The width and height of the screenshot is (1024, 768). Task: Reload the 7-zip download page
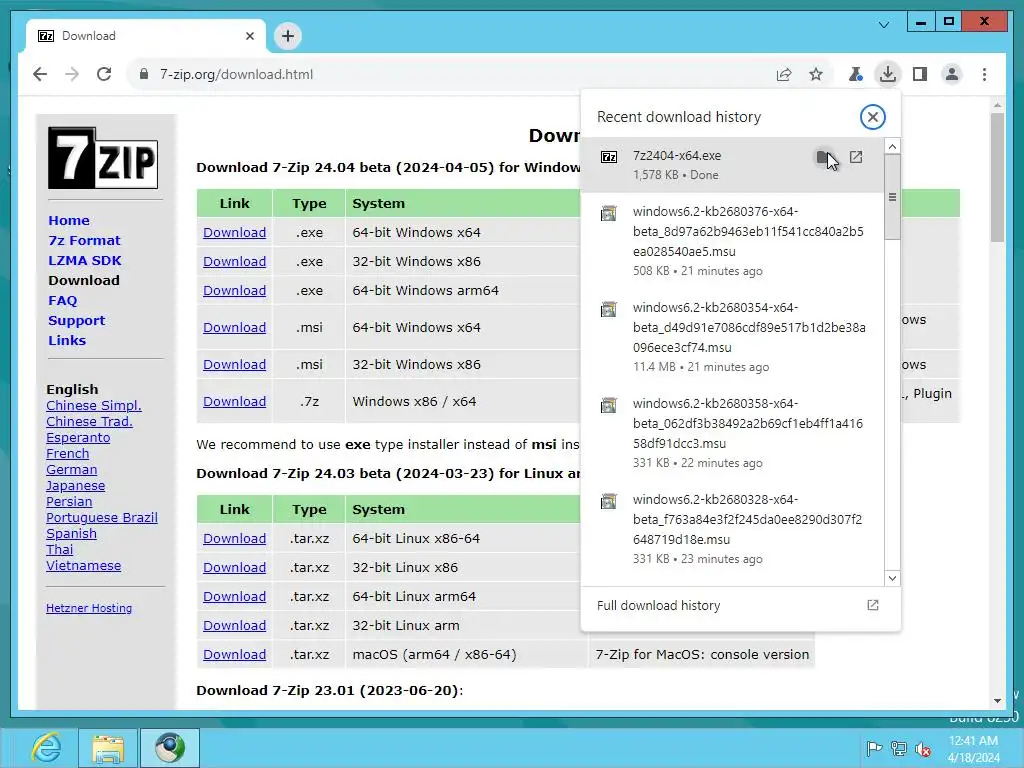tap(104, 74)
